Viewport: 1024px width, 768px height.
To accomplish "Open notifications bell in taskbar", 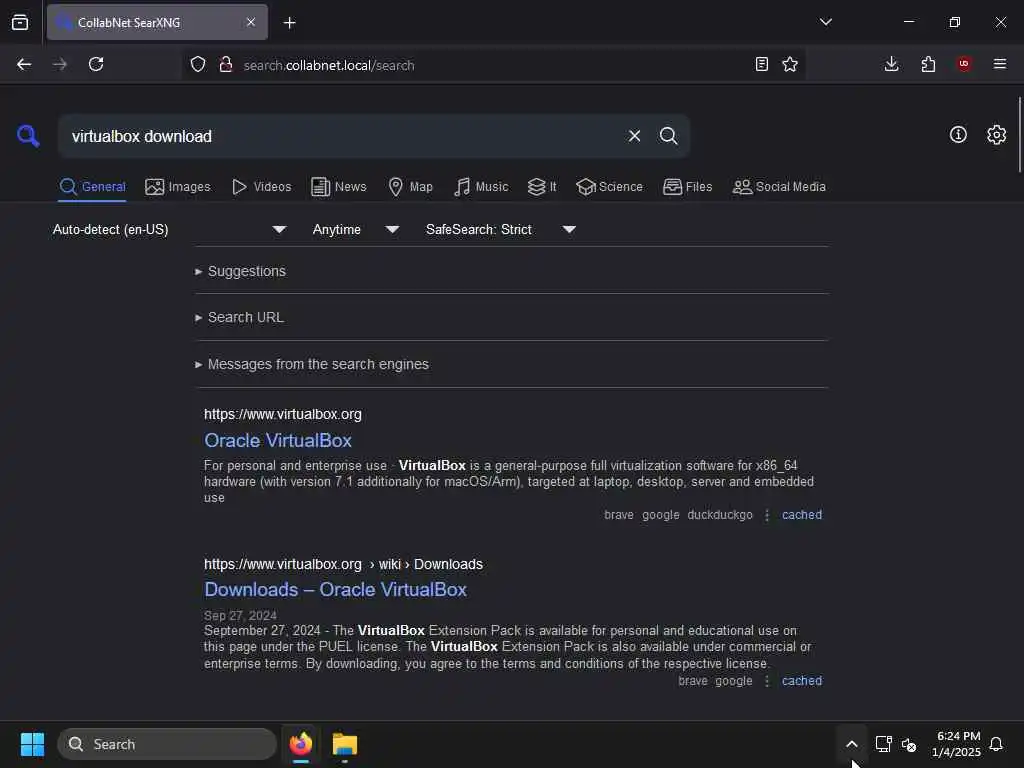I will [x=996, y=744].
